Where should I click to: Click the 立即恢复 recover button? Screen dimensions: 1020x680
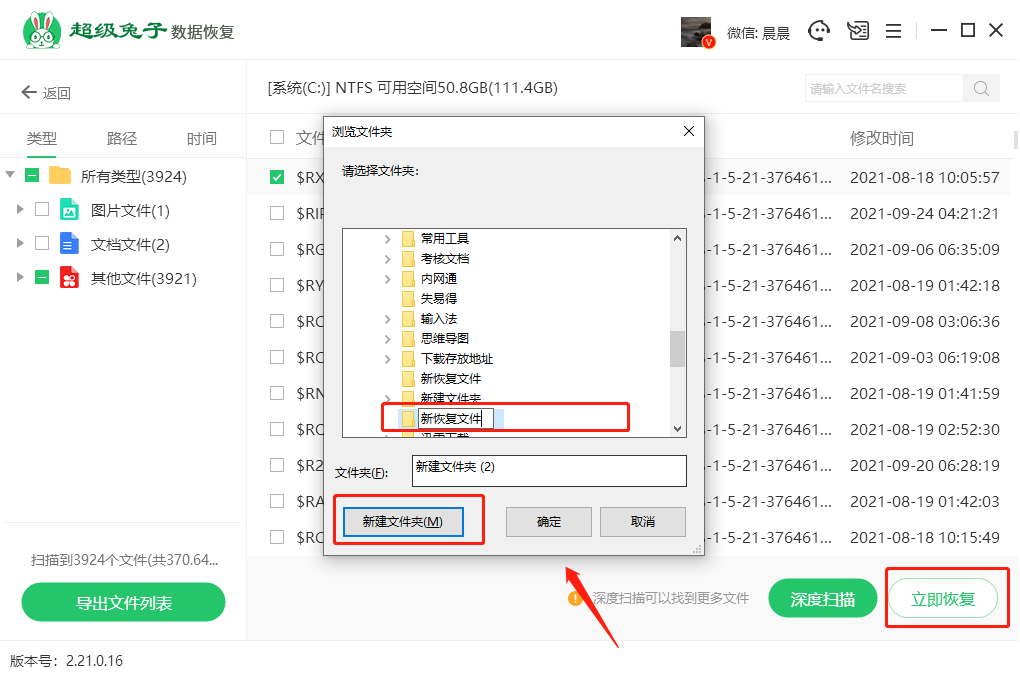tap(942, 599)
